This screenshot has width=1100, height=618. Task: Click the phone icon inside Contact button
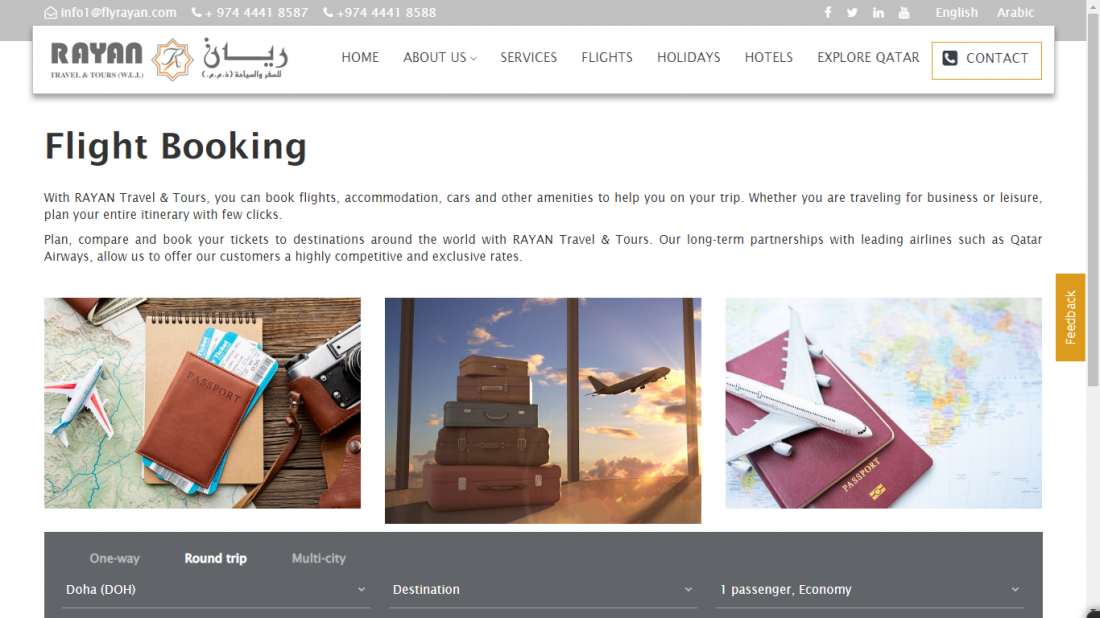click(950, 58)
